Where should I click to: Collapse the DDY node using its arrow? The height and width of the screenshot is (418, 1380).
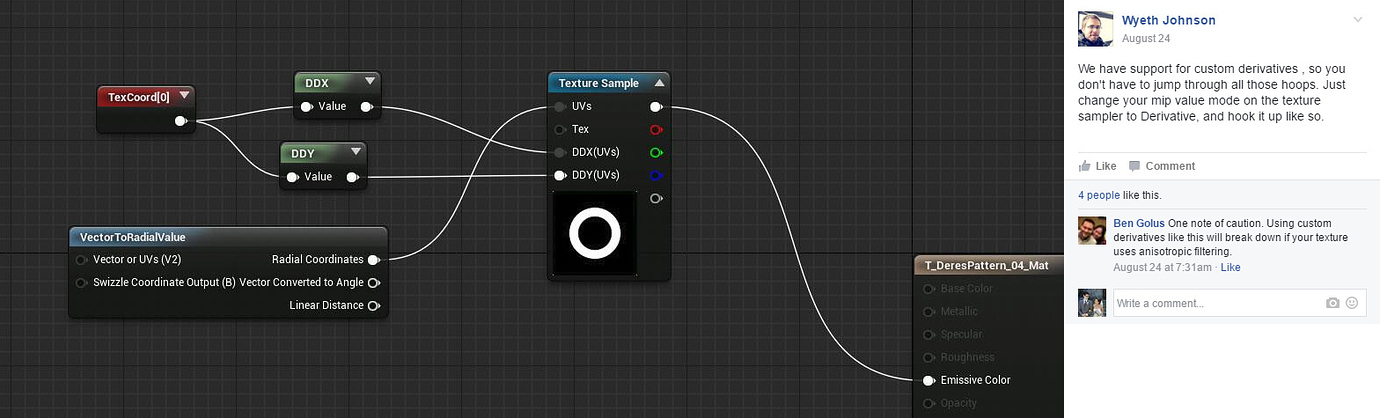pos(355,152)
